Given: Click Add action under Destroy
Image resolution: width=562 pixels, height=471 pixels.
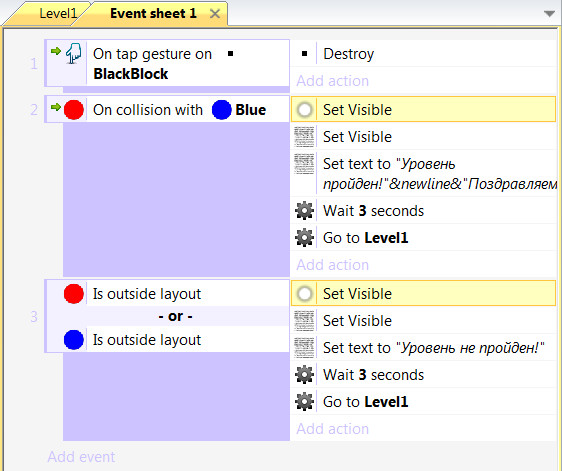Looking at the screenshot, I should coord(333,81).
